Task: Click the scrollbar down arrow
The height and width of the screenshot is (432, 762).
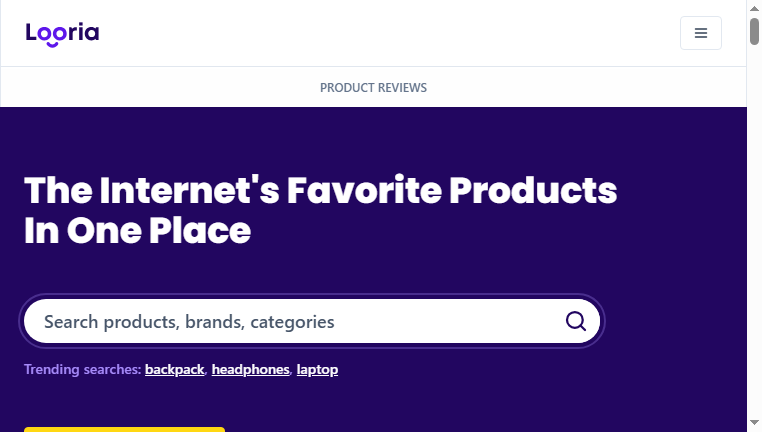Action: click(754, 423)
